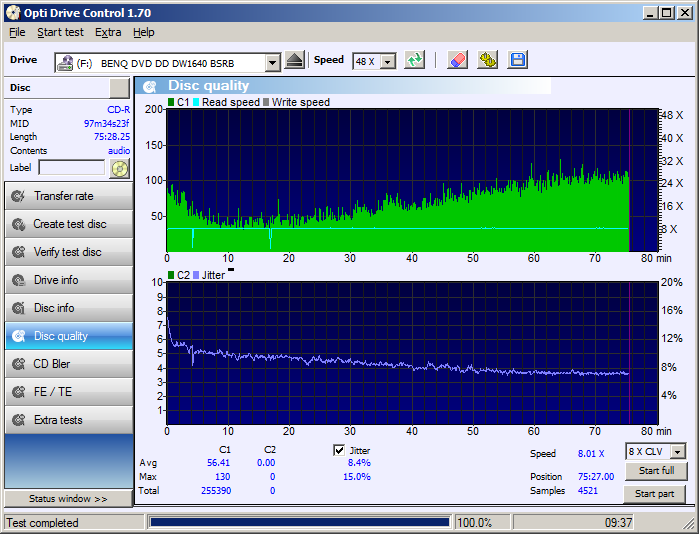Save results with the floppy disk icon
This screenshot has height=534, width=699.
[x=518, y=60]
